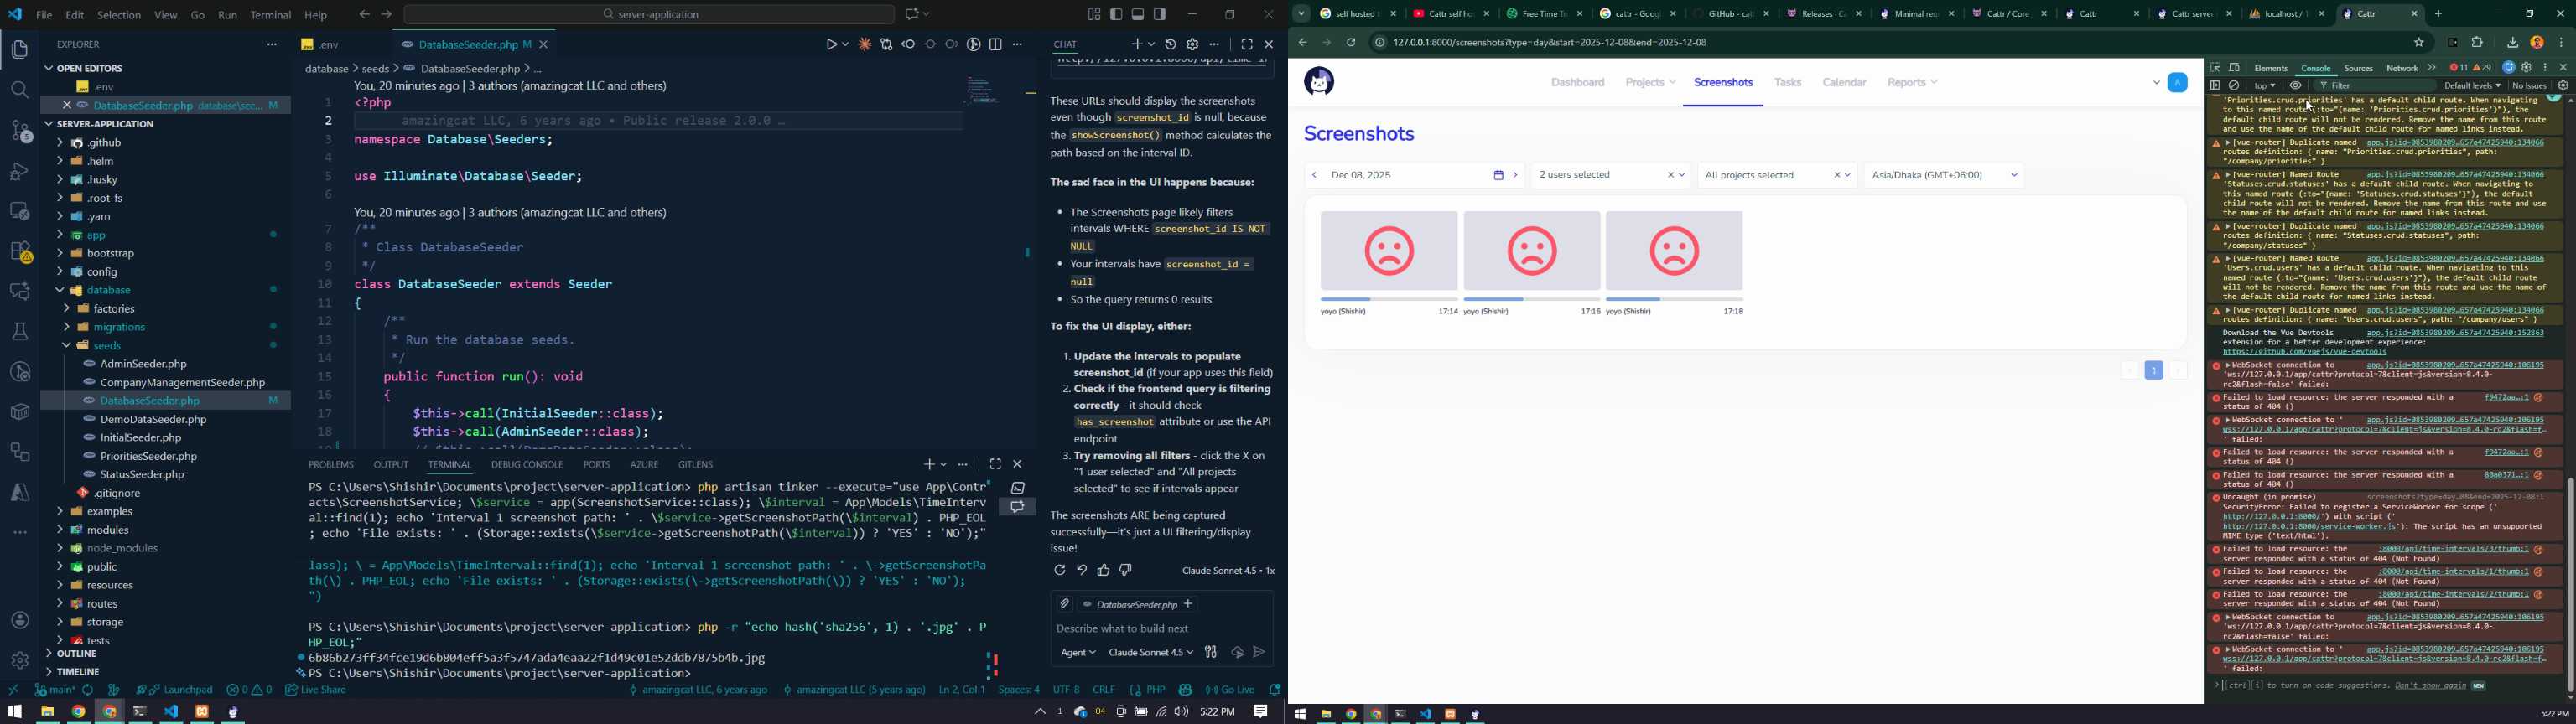Screen dimensions: 2576x724
Task: Expand the OUTLINE section in the Explorer
Action: [76, 654]
